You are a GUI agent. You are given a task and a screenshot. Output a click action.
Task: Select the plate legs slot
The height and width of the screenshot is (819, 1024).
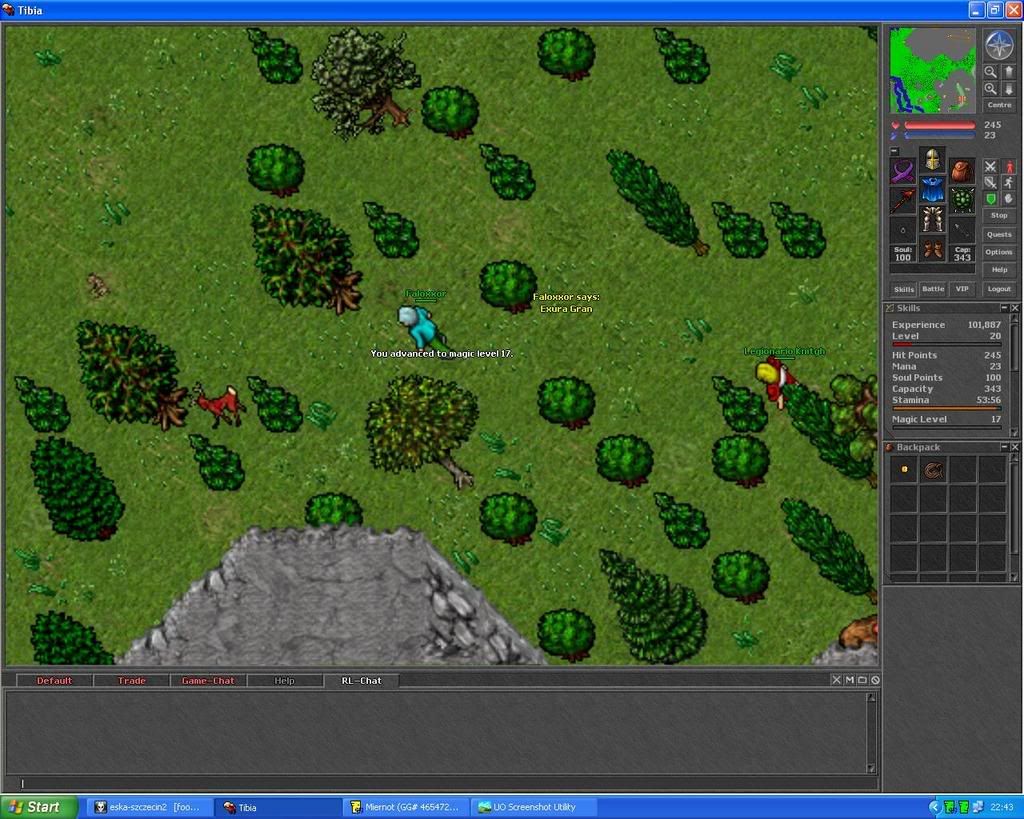(x=933, y=219)
